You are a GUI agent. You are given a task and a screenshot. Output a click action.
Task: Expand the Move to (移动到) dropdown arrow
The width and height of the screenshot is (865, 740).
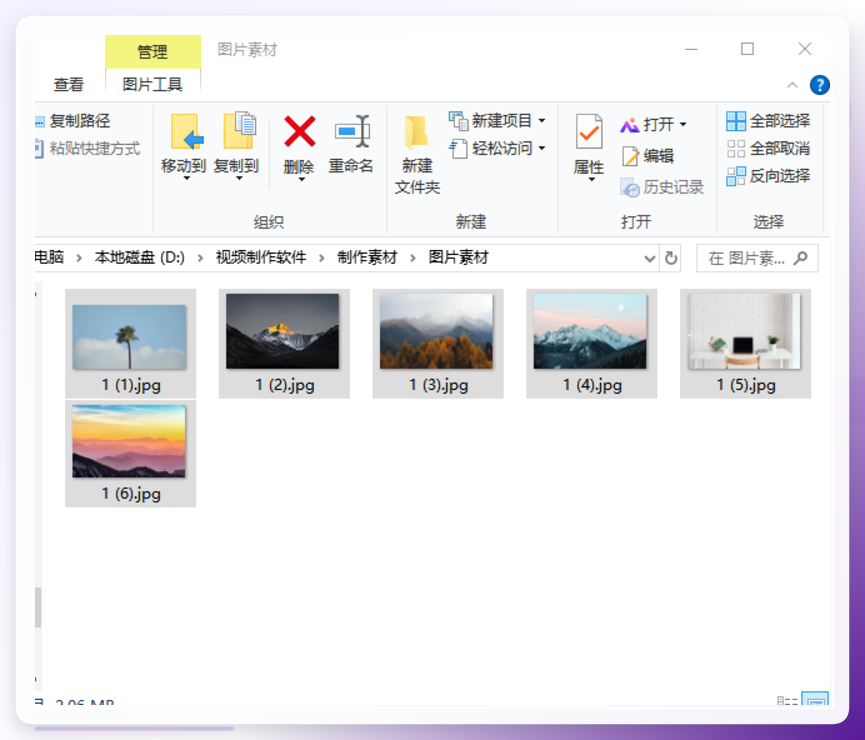[186, 179]
